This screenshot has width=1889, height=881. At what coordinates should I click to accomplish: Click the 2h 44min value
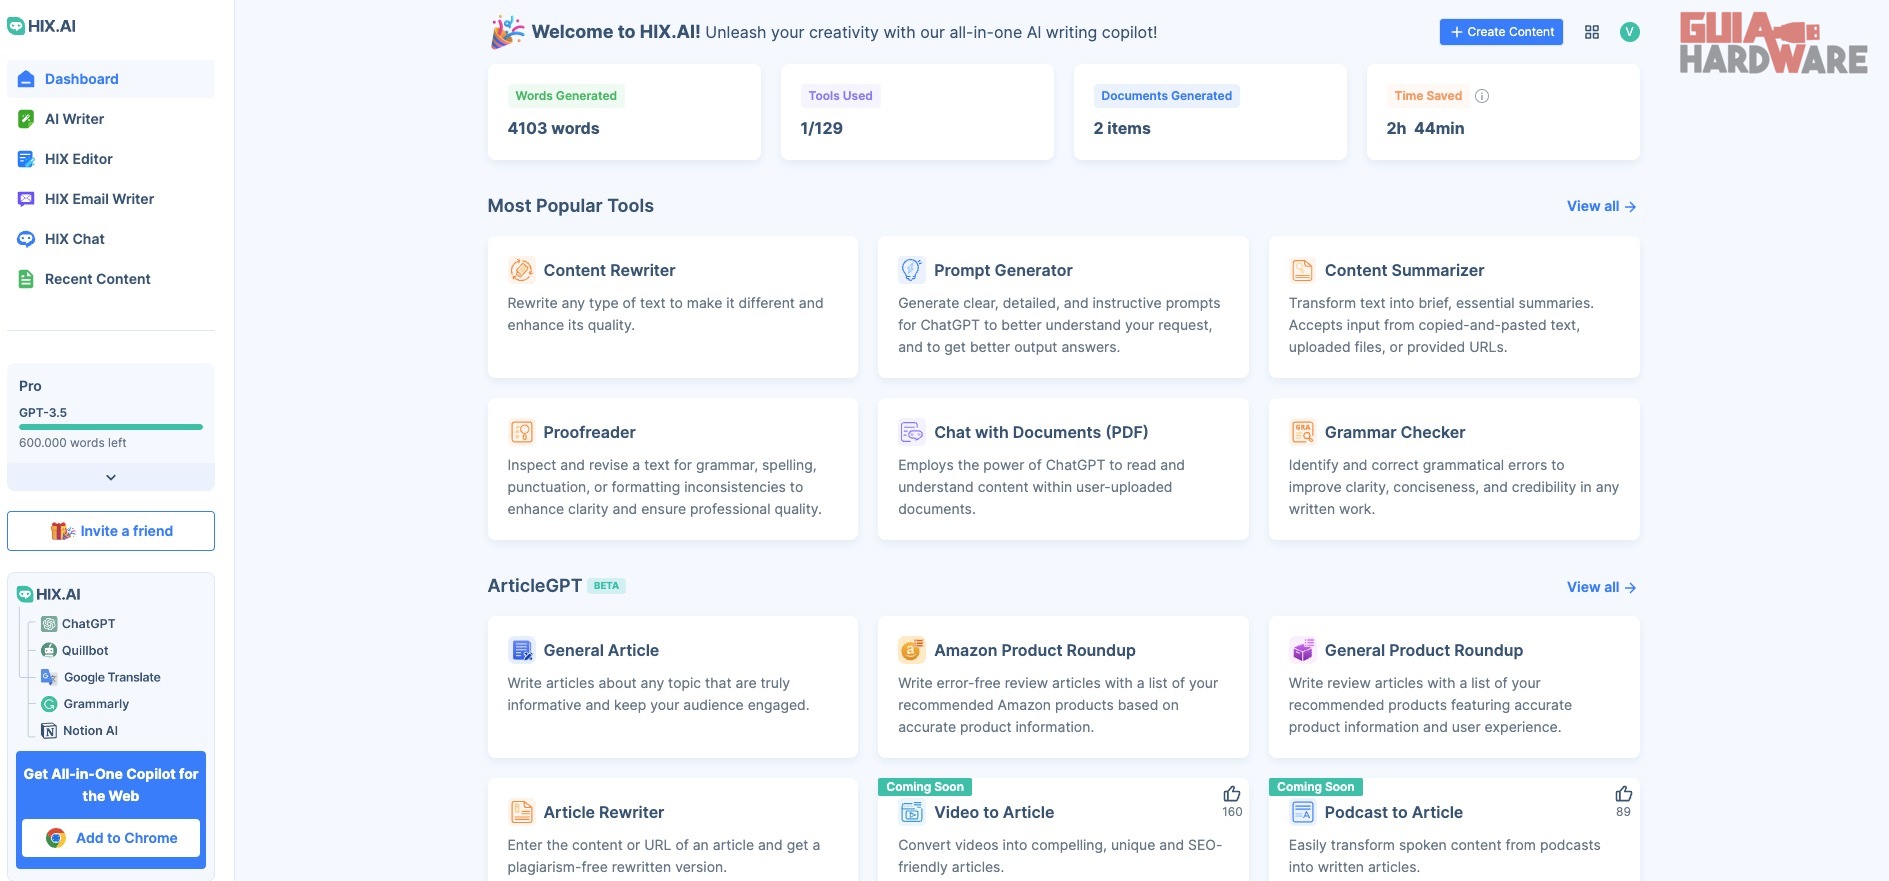pos(1425,128)
